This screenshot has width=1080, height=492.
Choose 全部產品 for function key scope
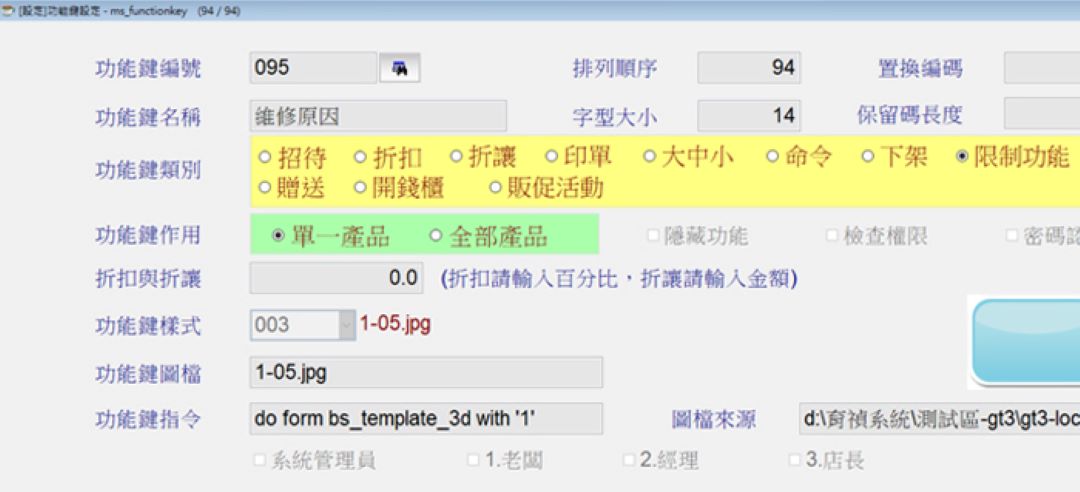[435, 236]
